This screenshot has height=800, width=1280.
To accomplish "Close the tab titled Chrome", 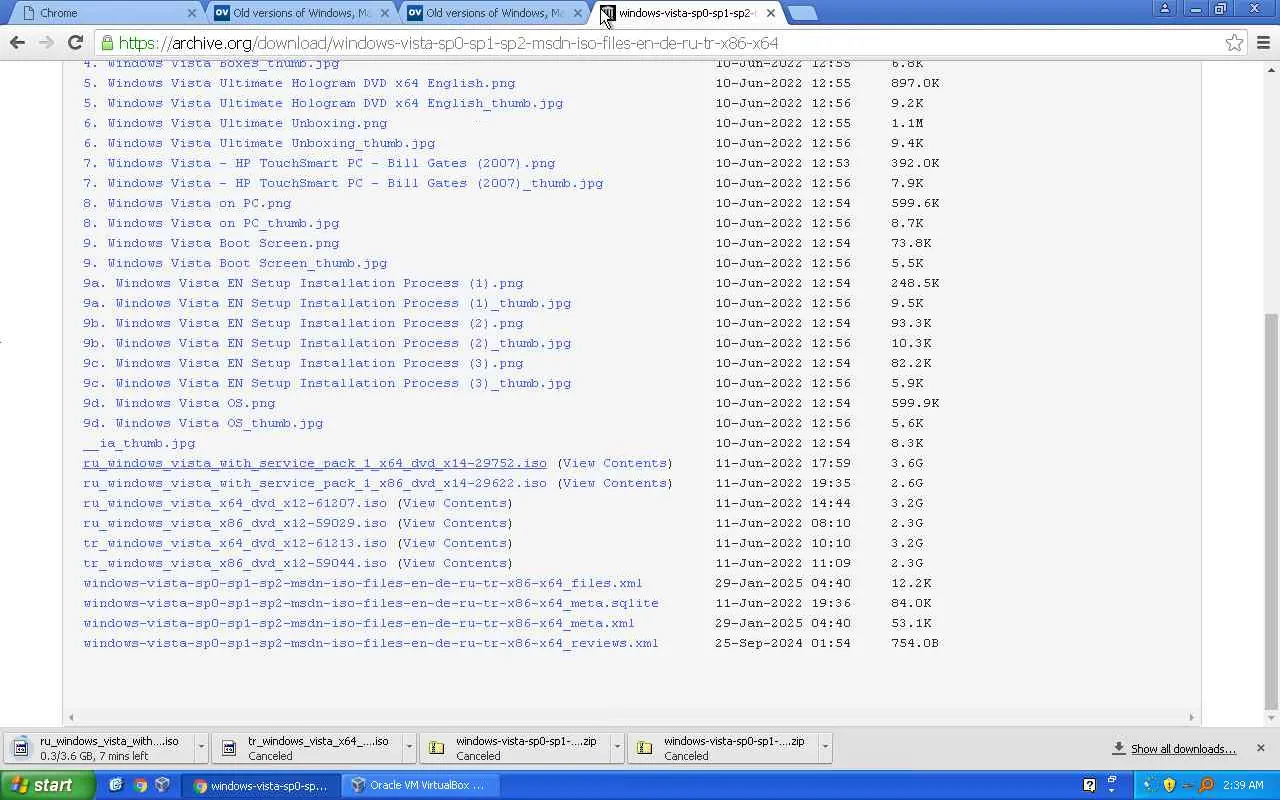I will pos(192,13).
